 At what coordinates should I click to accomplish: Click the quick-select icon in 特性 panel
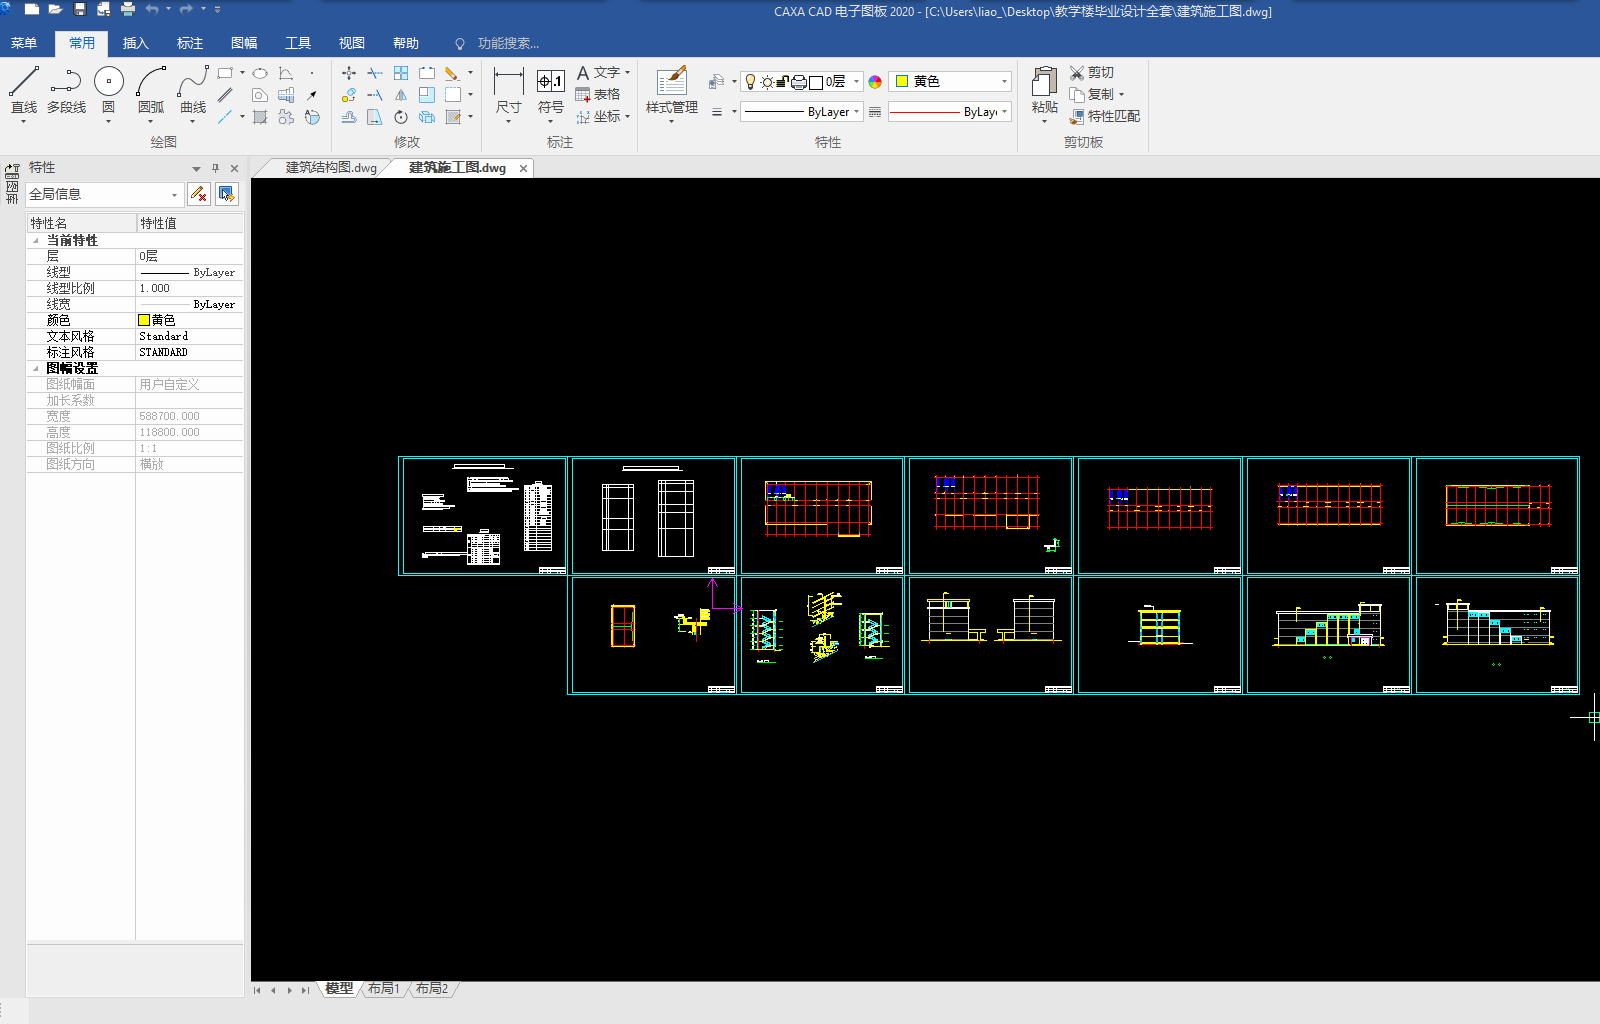[227, 194]
